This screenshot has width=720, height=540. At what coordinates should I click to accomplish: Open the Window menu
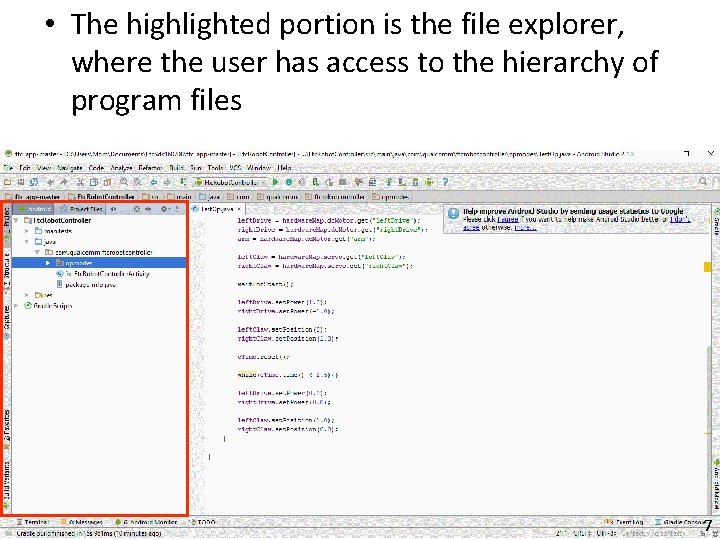[x=259, y=168]
